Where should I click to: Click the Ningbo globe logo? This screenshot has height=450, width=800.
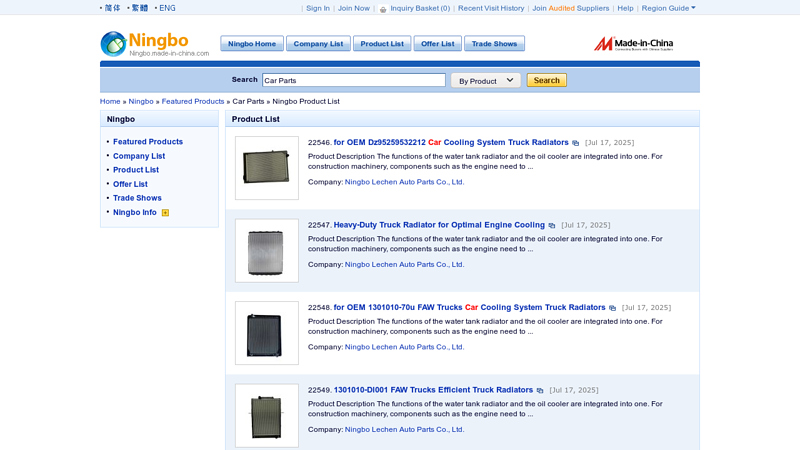point(113,44)
